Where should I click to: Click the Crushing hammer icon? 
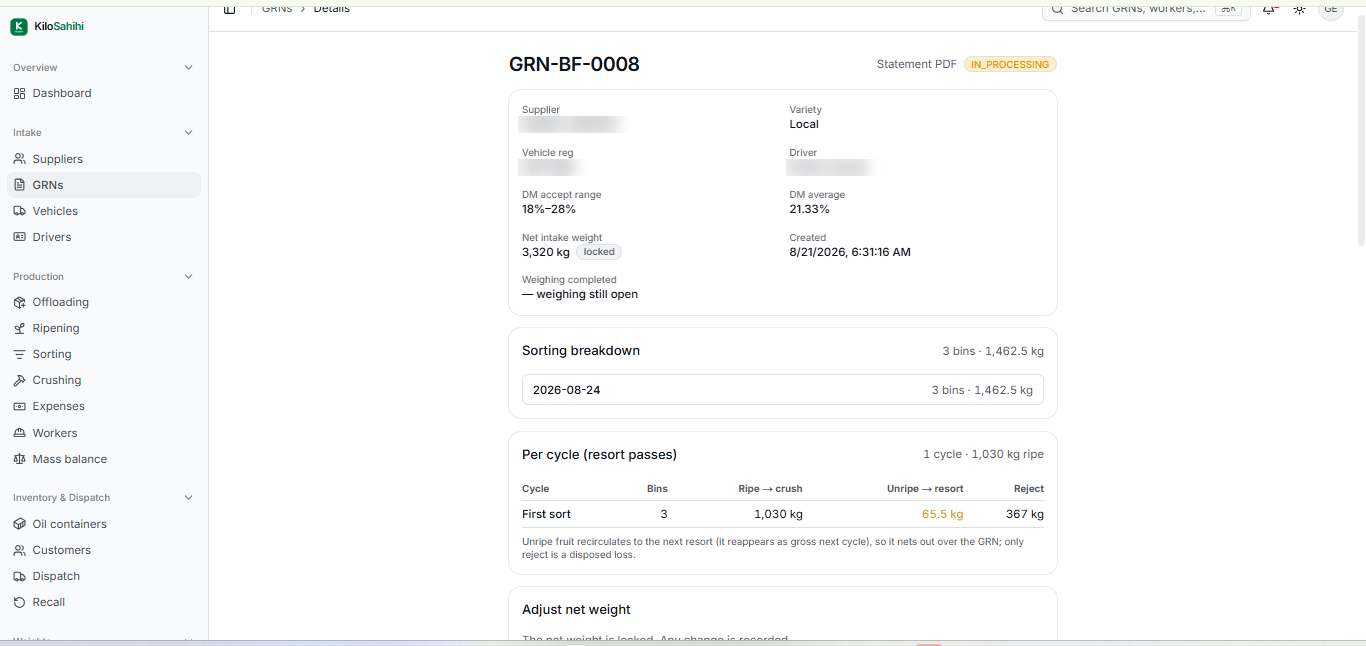tap(19, 380)
